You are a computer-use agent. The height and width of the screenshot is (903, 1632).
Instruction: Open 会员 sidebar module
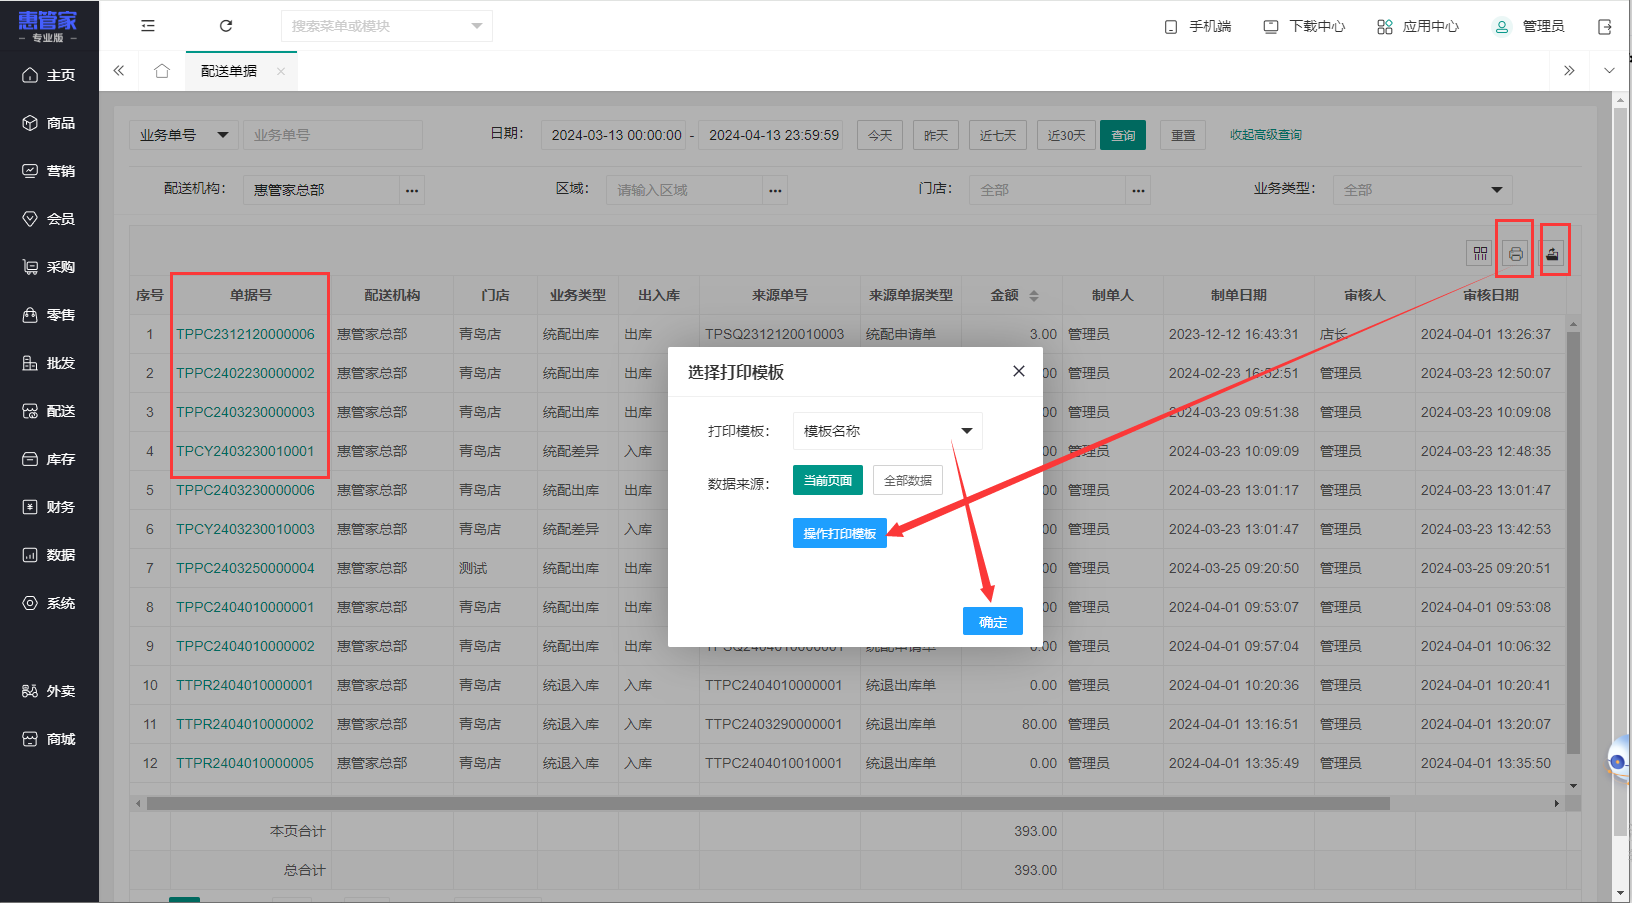point(49,219)
